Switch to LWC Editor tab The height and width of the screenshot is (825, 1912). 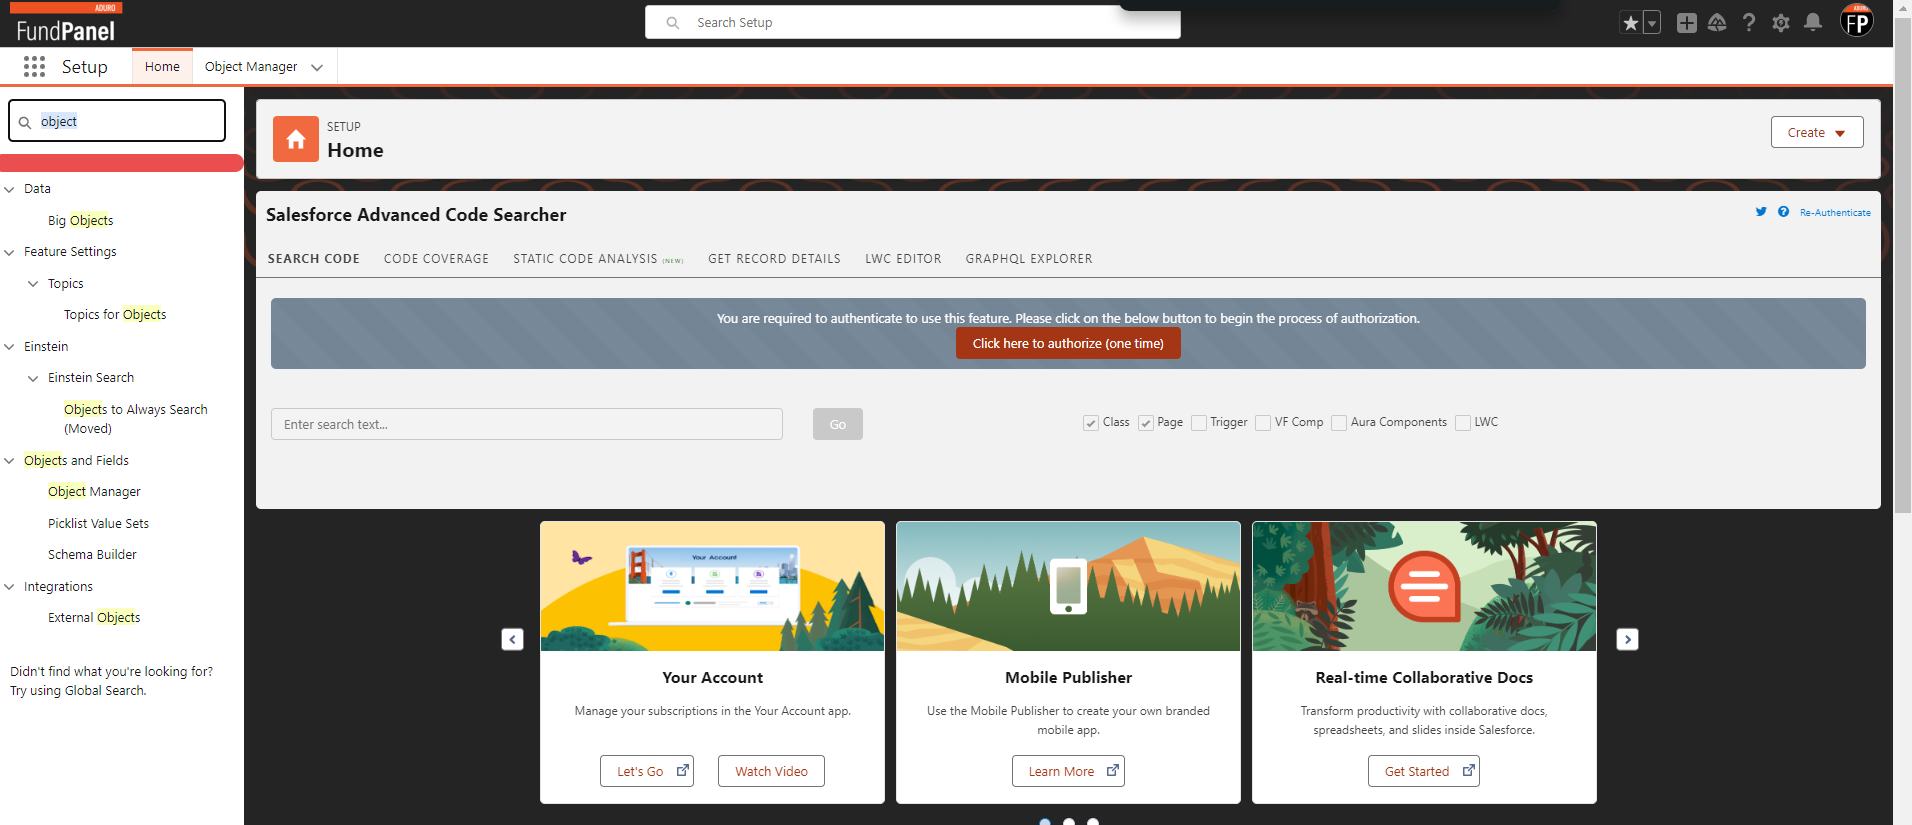click(903, 258)
